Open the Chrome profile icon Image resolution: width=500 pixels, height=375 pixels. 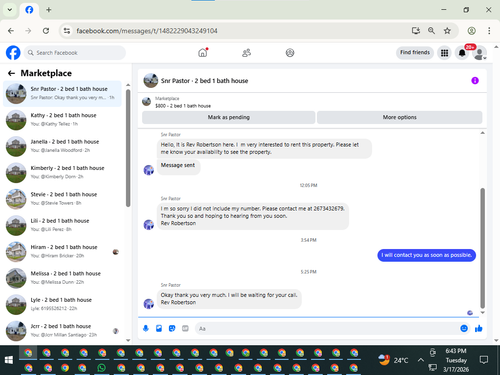471,31
